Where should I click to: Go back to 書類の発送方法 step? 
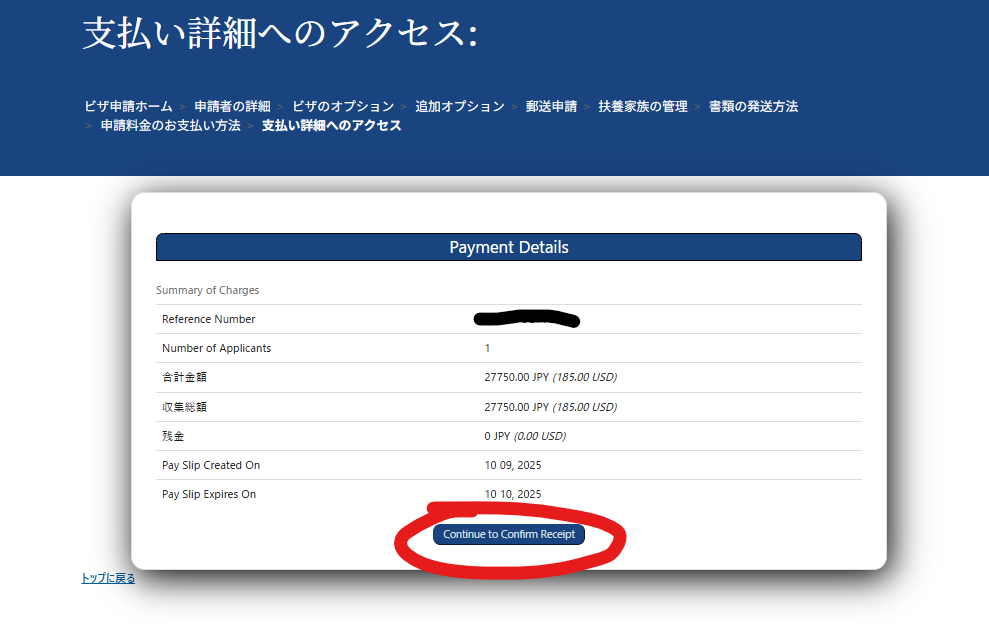click(x=753, y=106)
